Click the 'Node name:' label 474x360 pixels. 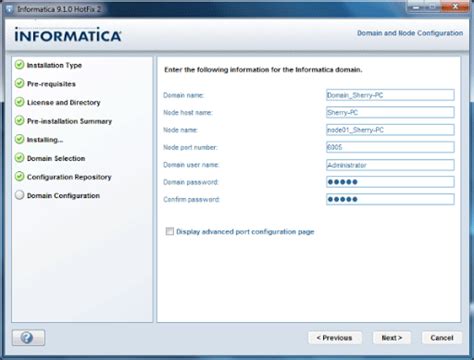click(180, 130)
